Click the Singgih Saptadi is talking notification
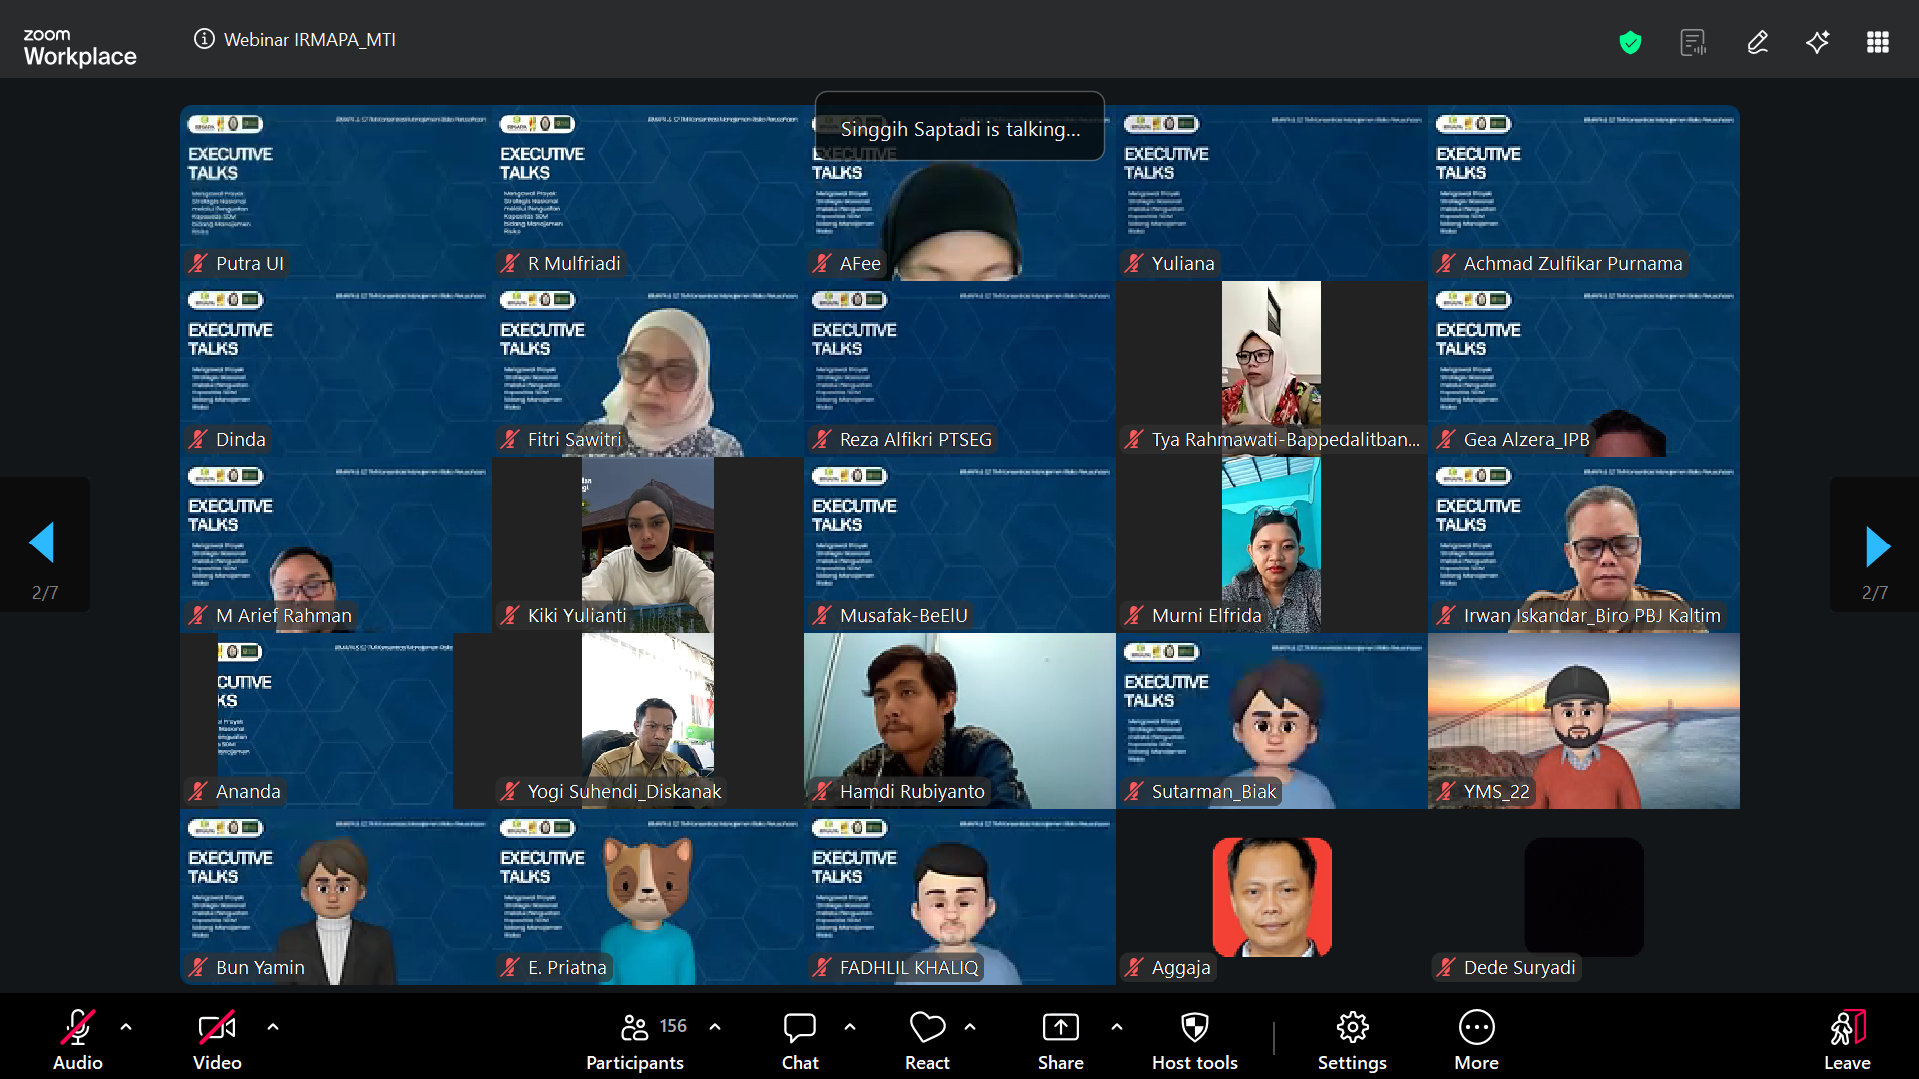Viewport: 1919px width, 1079px height. pos(960,129)
